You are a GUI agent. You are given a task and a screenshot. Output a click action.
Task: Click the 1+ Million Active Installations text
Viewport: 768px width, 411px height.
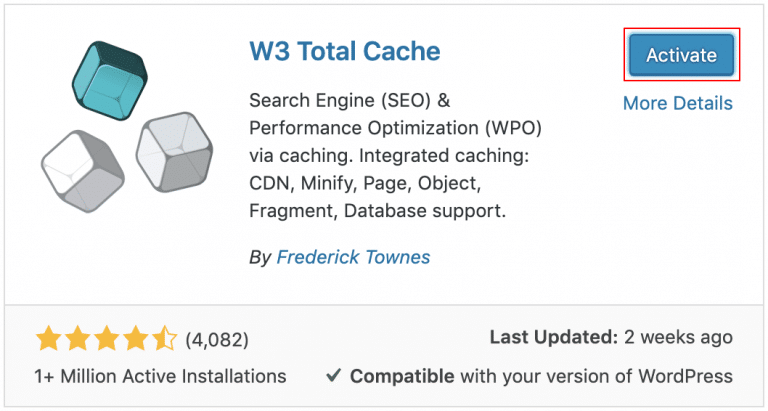160,377
